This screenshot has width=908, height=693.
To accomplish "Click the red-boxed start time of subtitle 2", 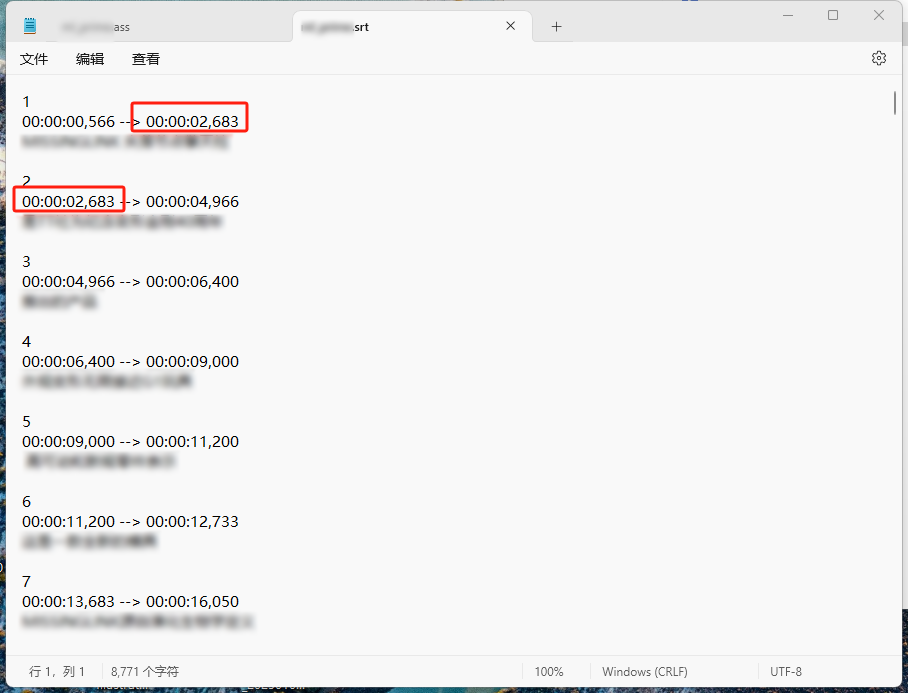I will tap(67, 201).
